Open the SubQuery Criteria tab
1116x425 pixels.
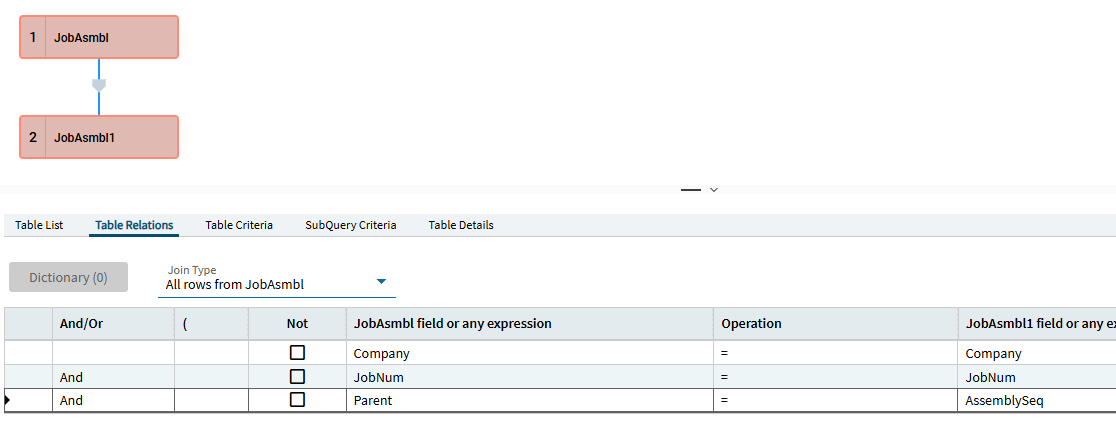351,225
